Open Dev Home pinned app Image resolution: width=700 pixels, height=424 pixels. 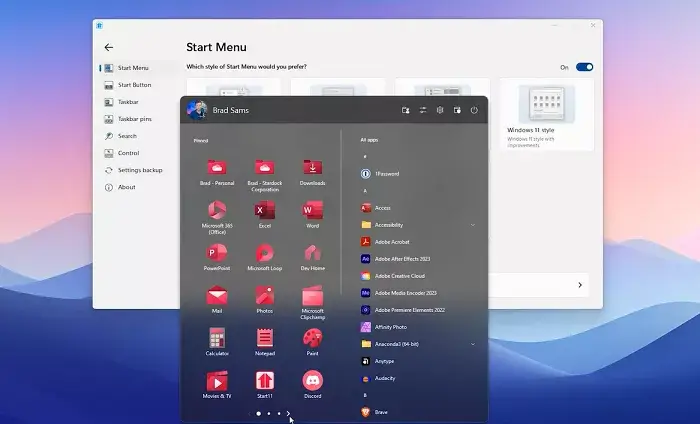coord(312,257)
